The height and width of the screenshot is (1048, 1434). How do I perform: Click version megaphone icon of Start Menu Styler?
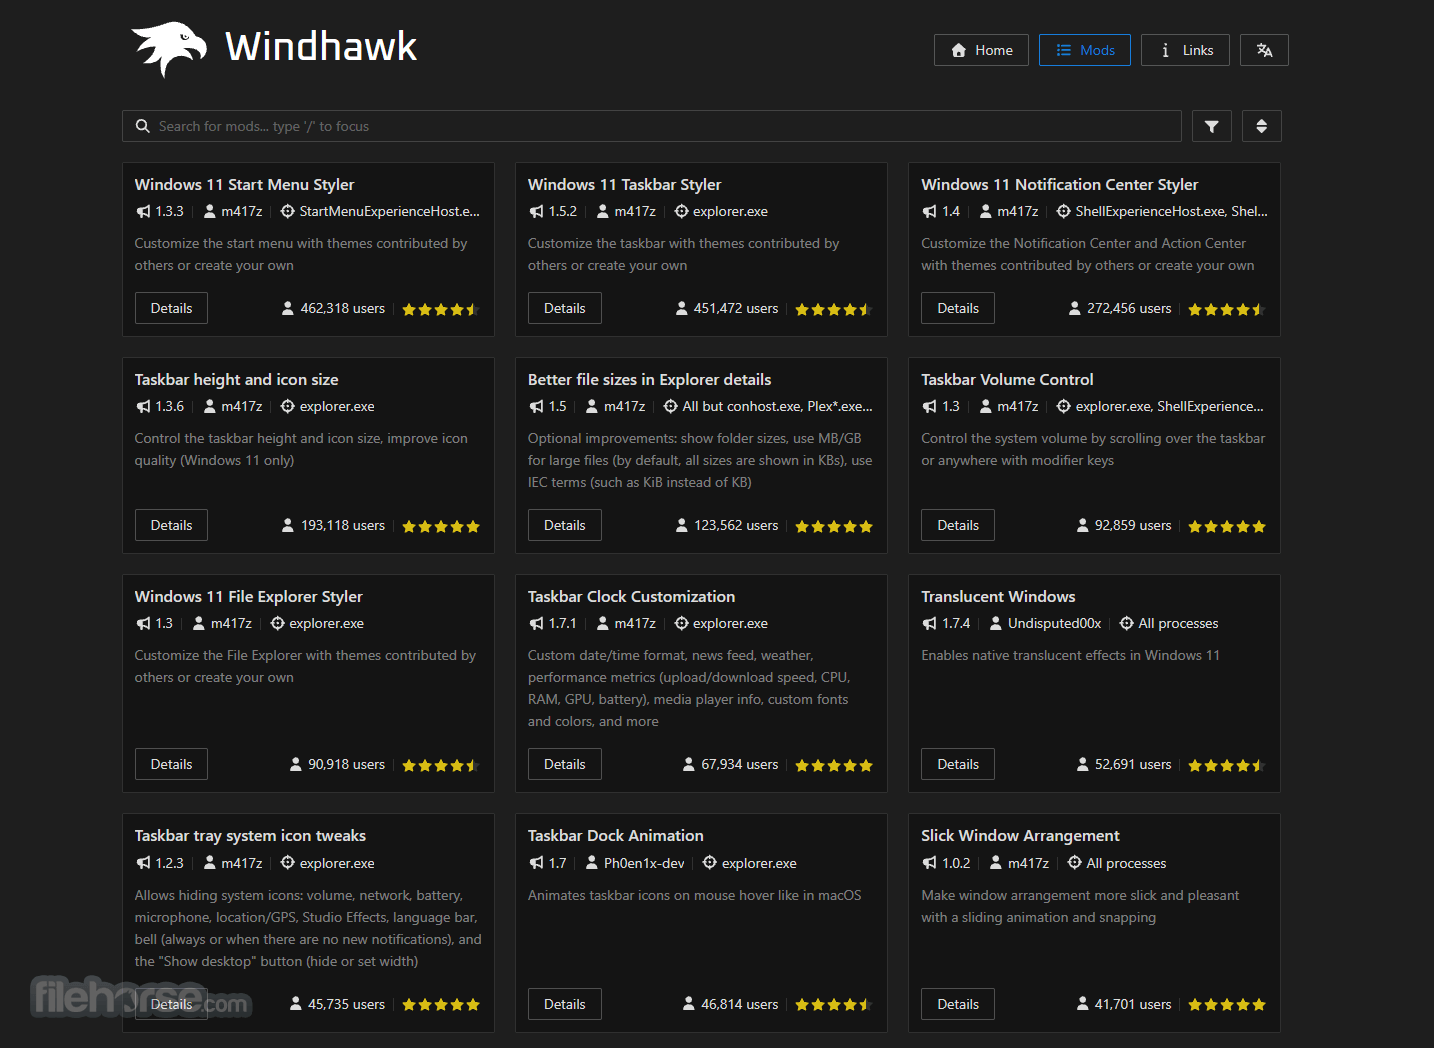143,211
